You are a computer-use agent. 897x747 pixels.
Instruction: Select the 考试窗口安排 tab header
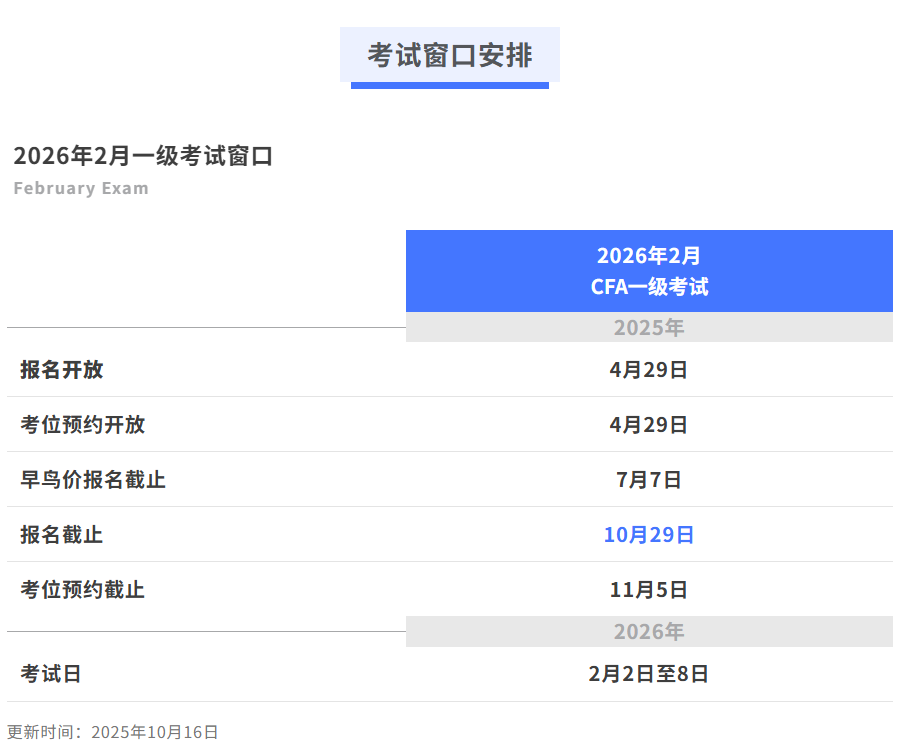448,57
